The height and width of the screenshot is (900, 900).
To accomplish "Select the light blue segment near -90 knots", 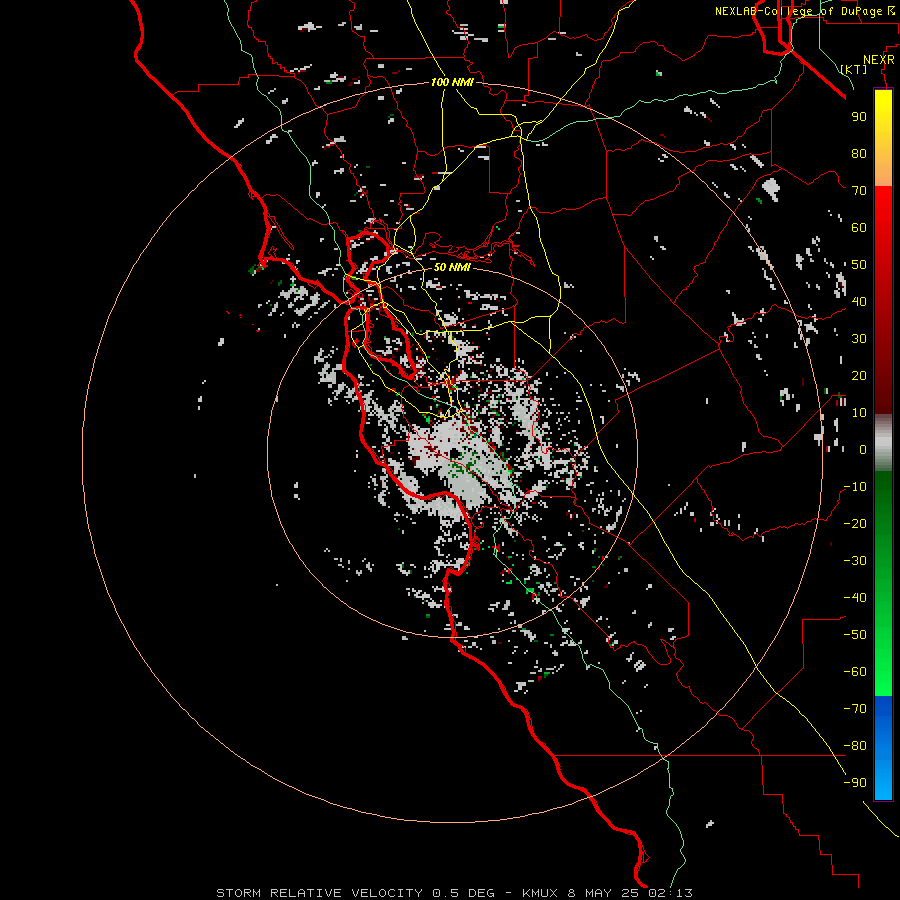I will (883, 781).
